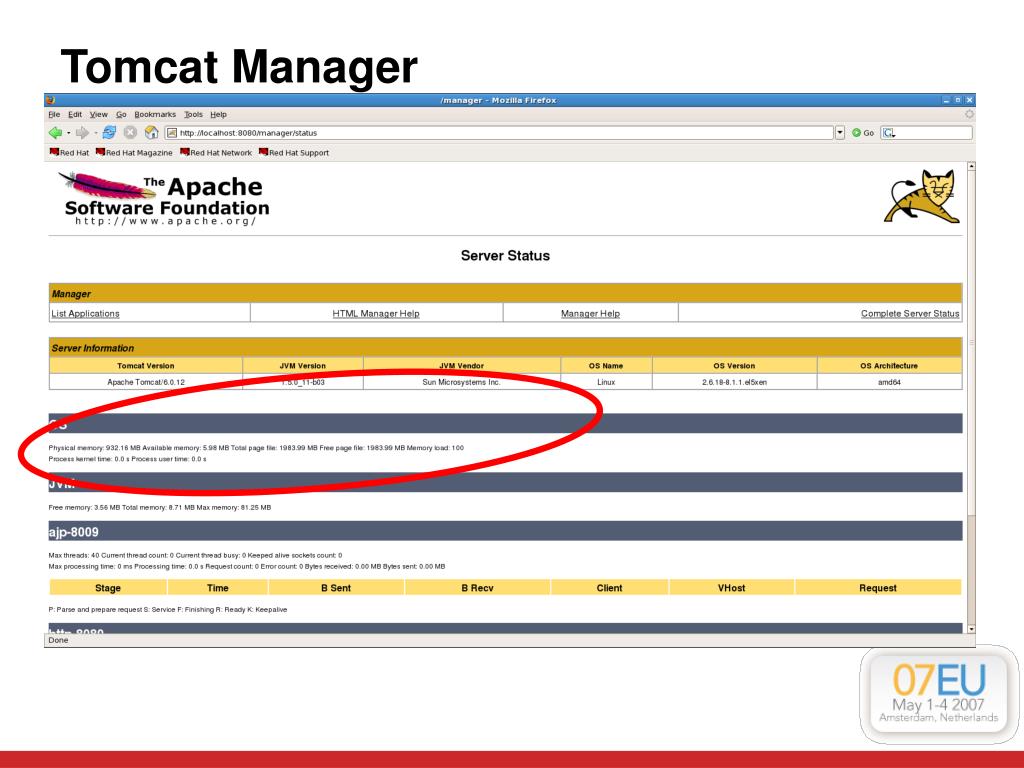The image size is (1024, 768).
Task: Open the Forward history dropdown arrow
Action: tap(95, 133)
